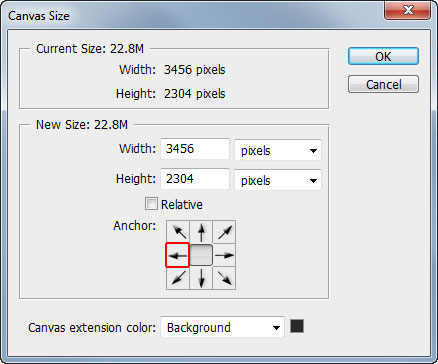This screenshot has height=364, width=438.
Task: Click the Canvas Size title text
Action: coord(39,16)
